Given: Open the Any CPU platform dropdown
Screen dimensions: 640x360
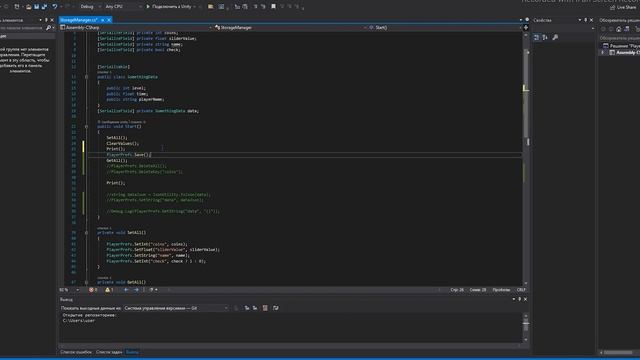Looking at the screenshot, I should click(x=123, y=7).
